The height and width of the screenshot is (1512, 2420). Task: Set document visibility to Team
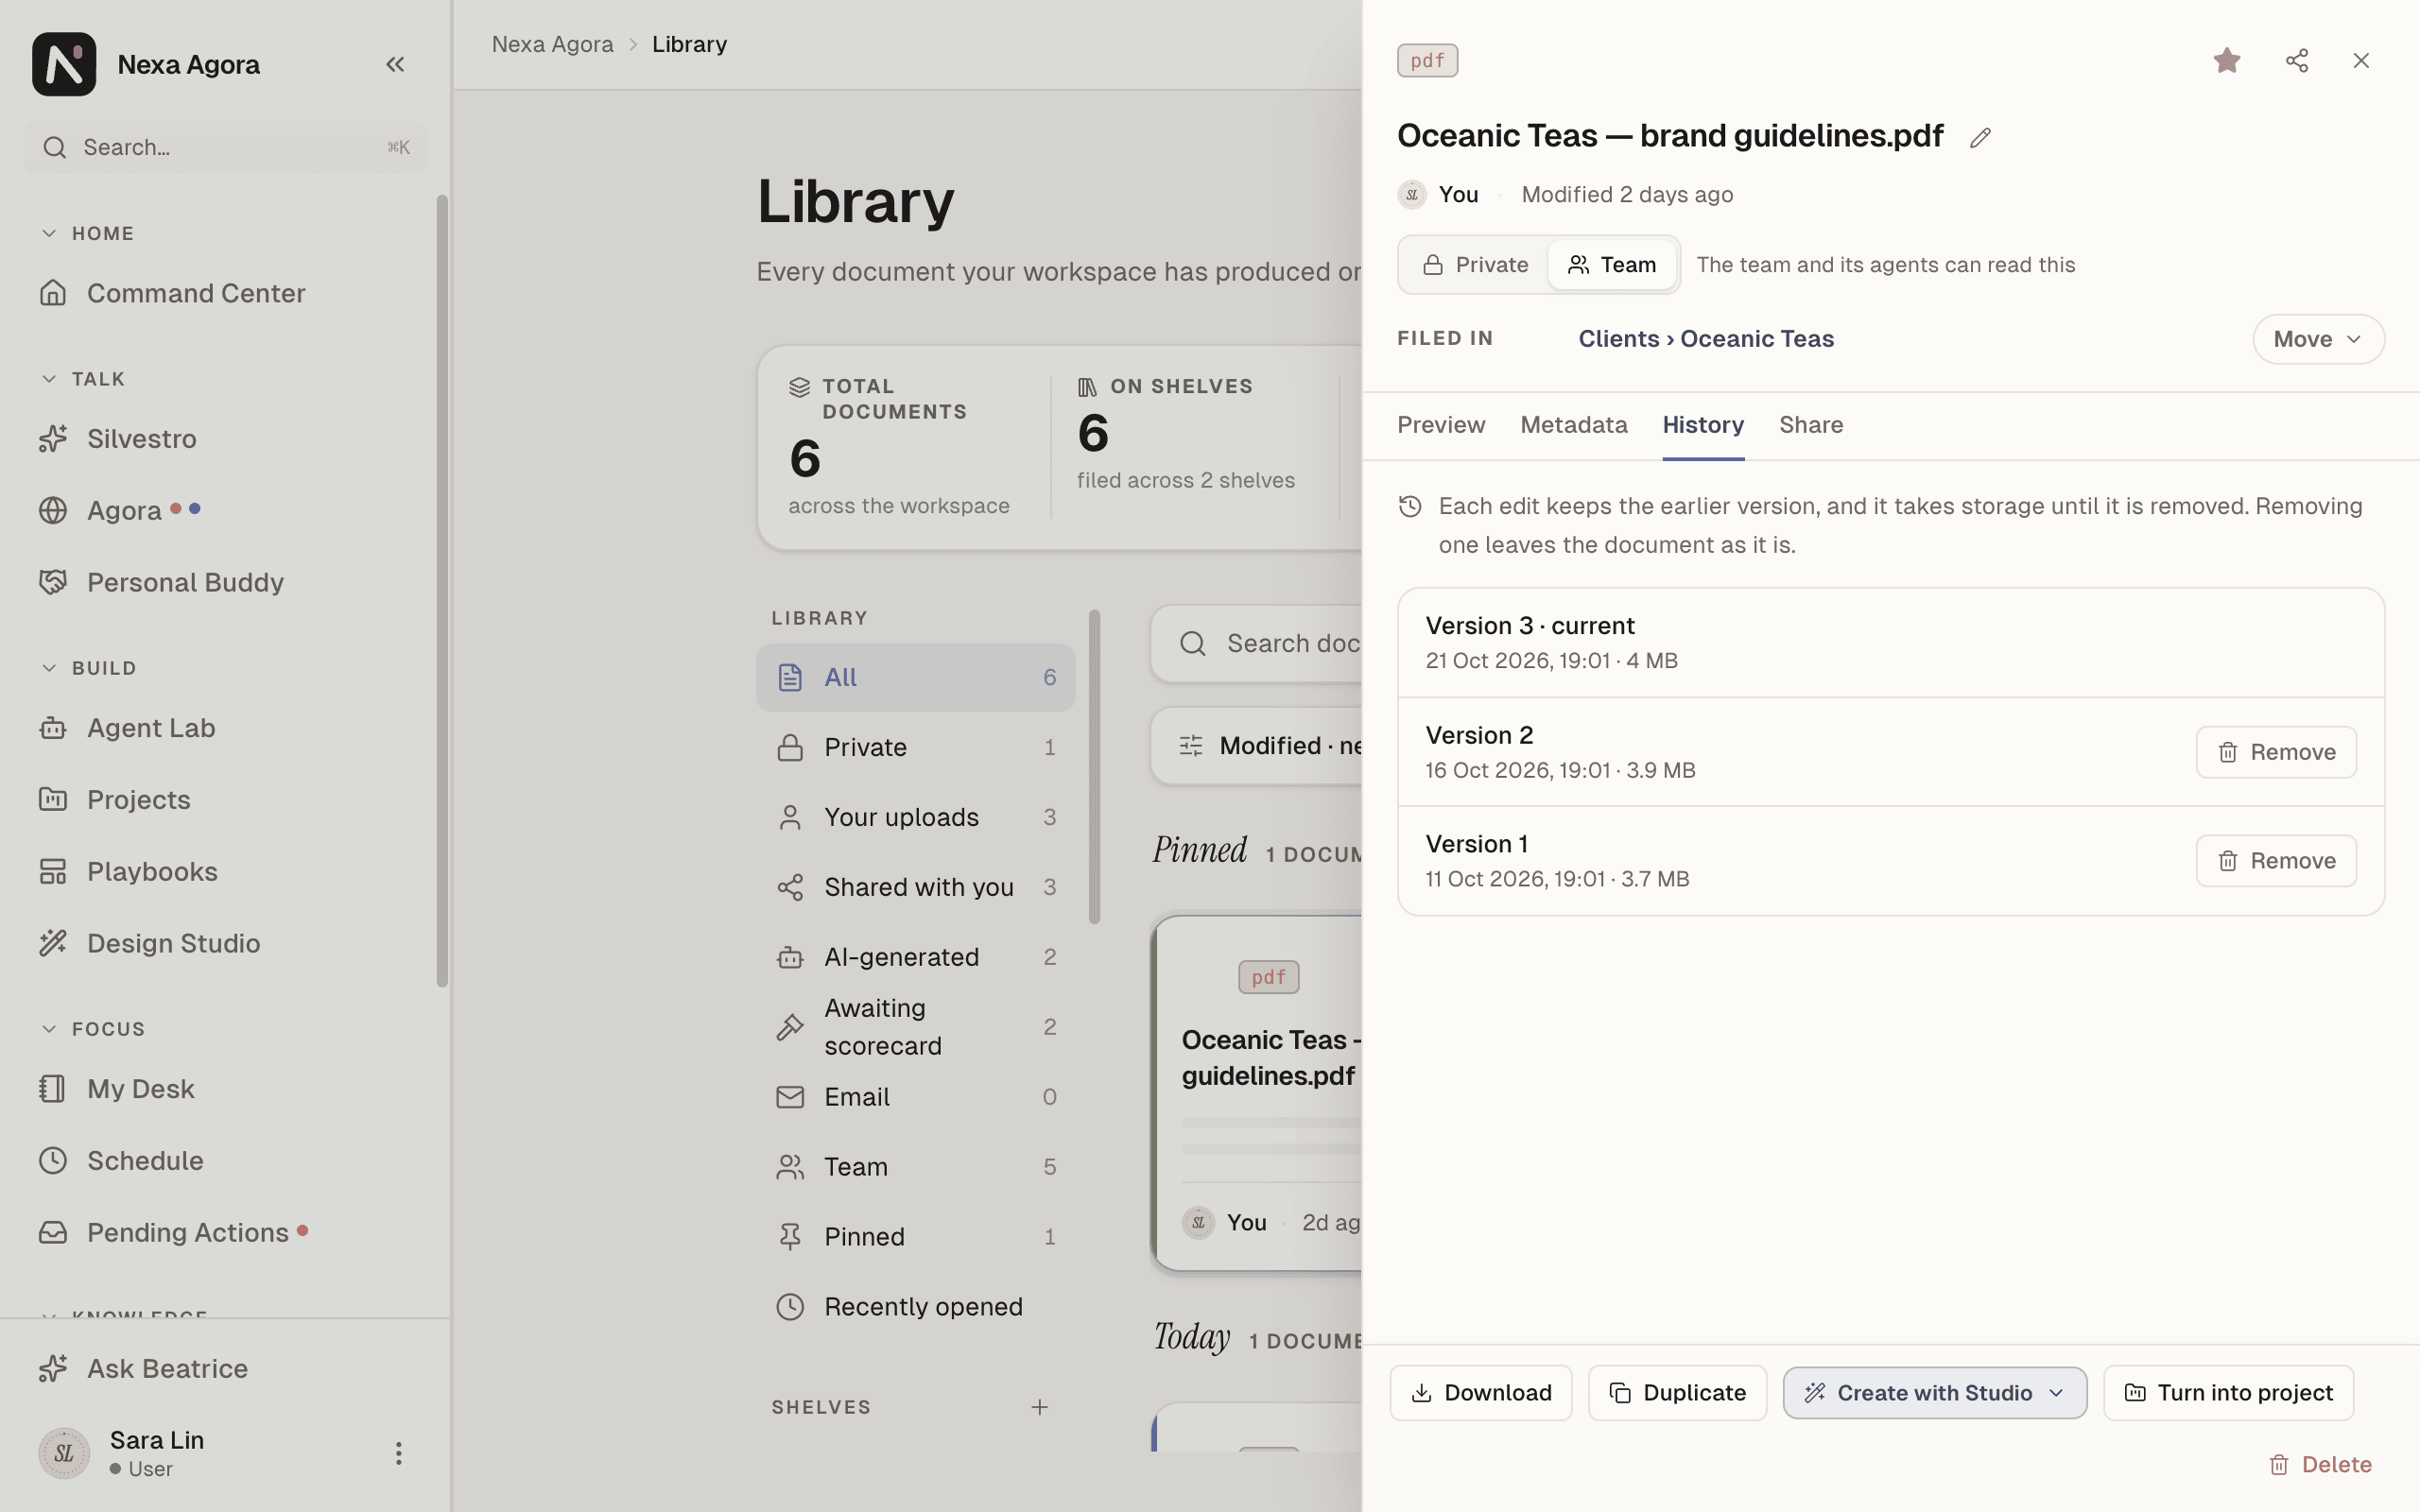pos(1612,265)
